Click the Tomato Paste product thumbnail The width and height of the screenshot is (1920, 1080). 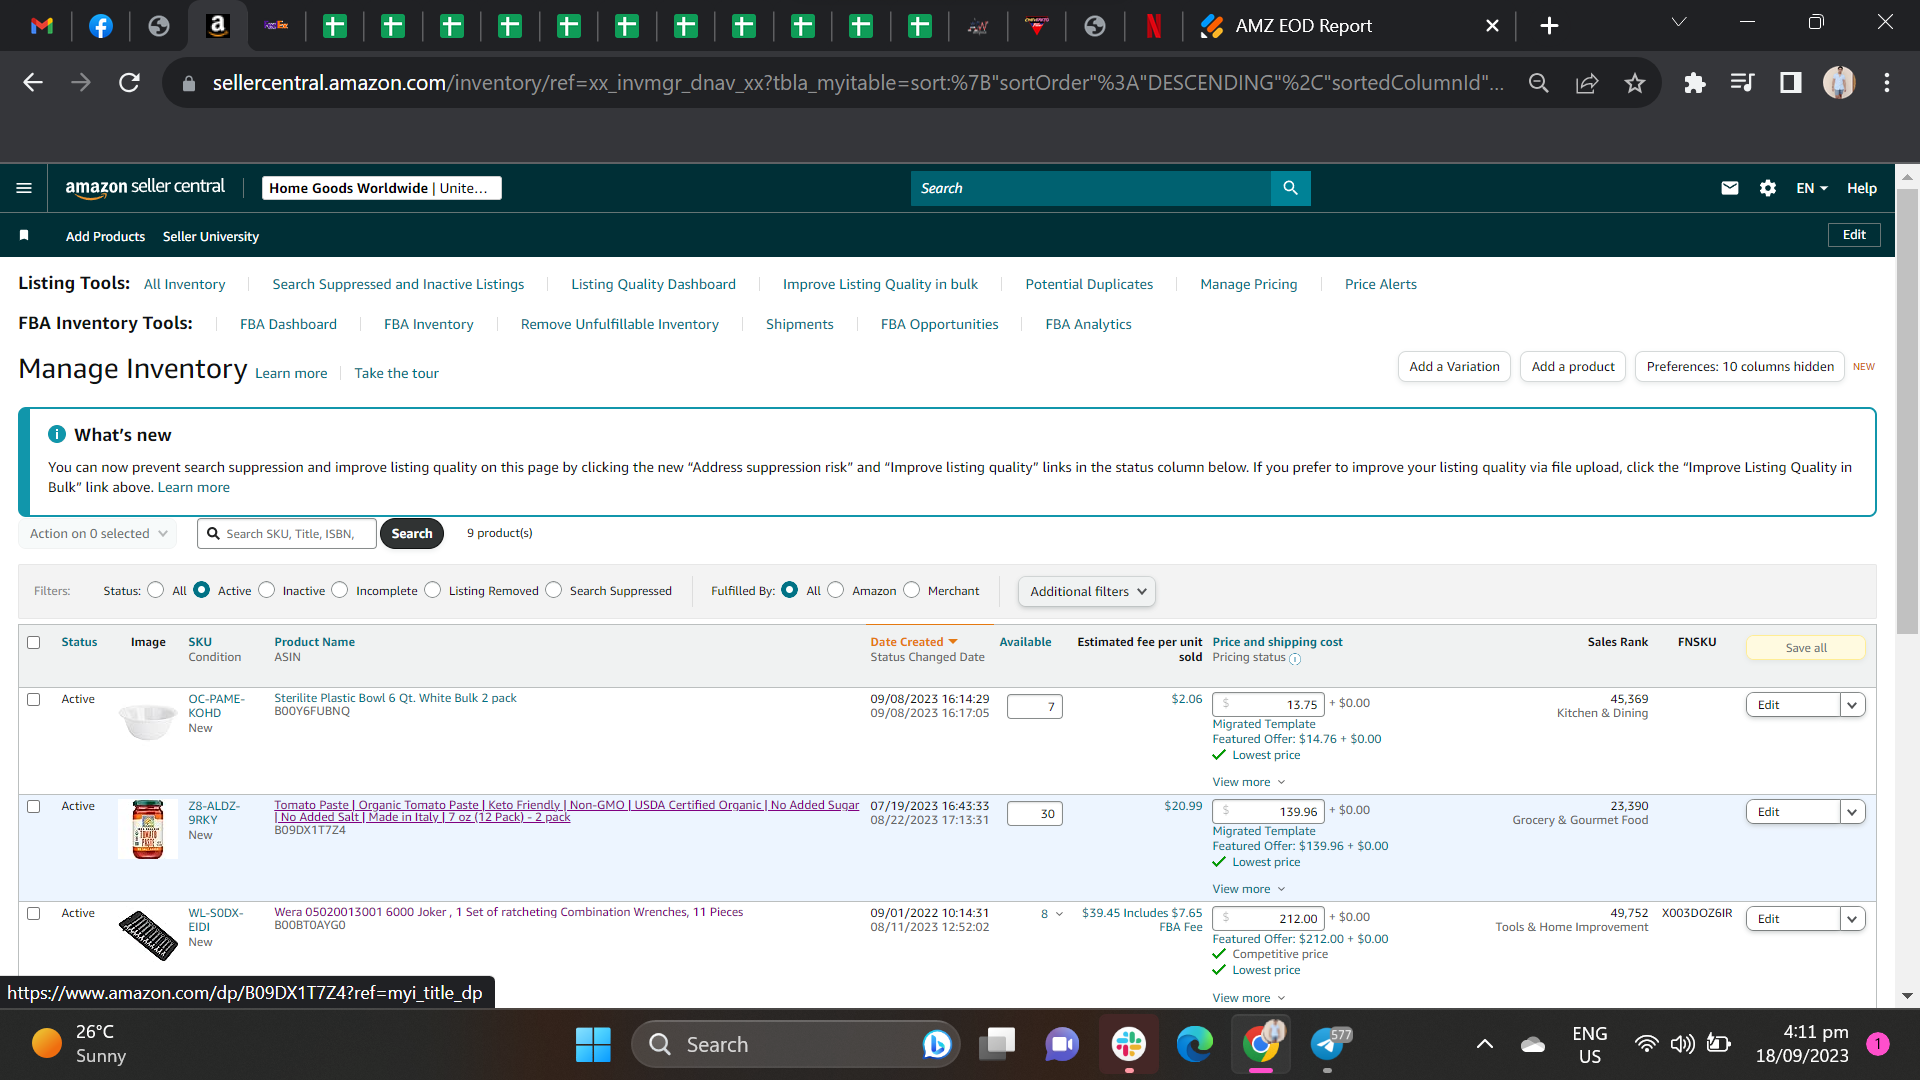[147, 829]
